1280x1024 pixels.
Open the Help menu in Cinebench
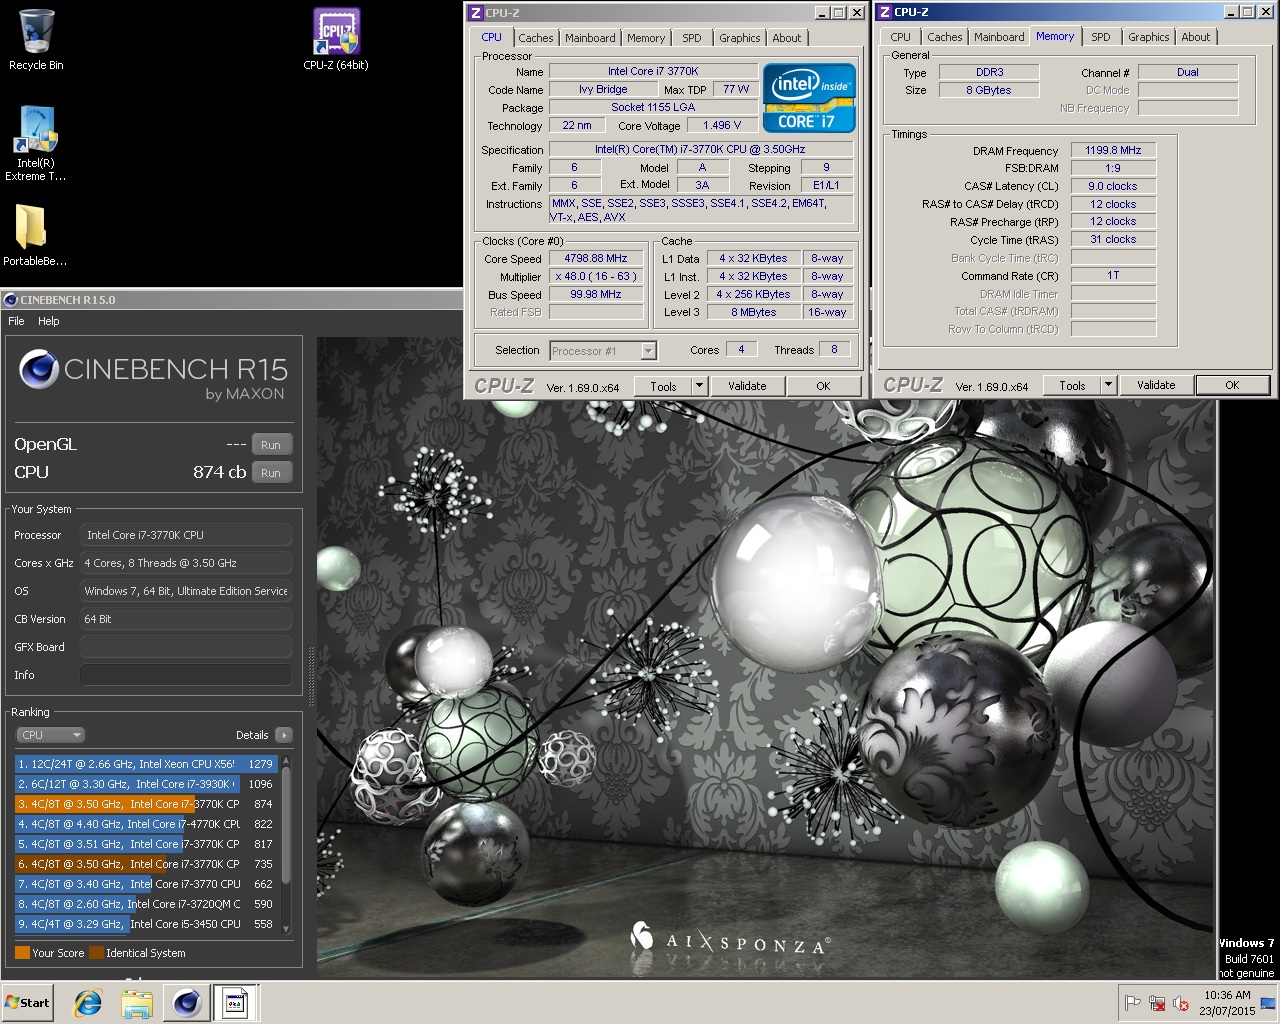coord(49,321)
